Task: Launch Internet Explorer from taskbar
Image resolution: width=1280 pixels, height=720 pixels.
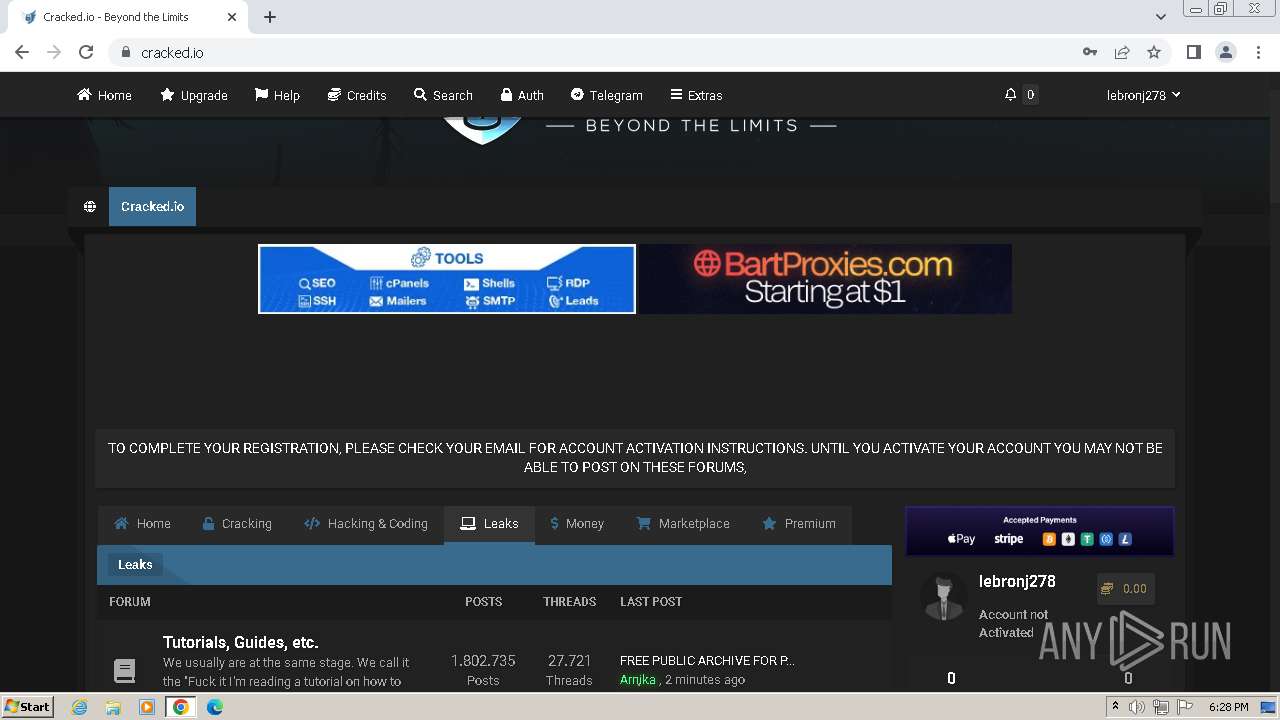Action: (x=79, y=707)
